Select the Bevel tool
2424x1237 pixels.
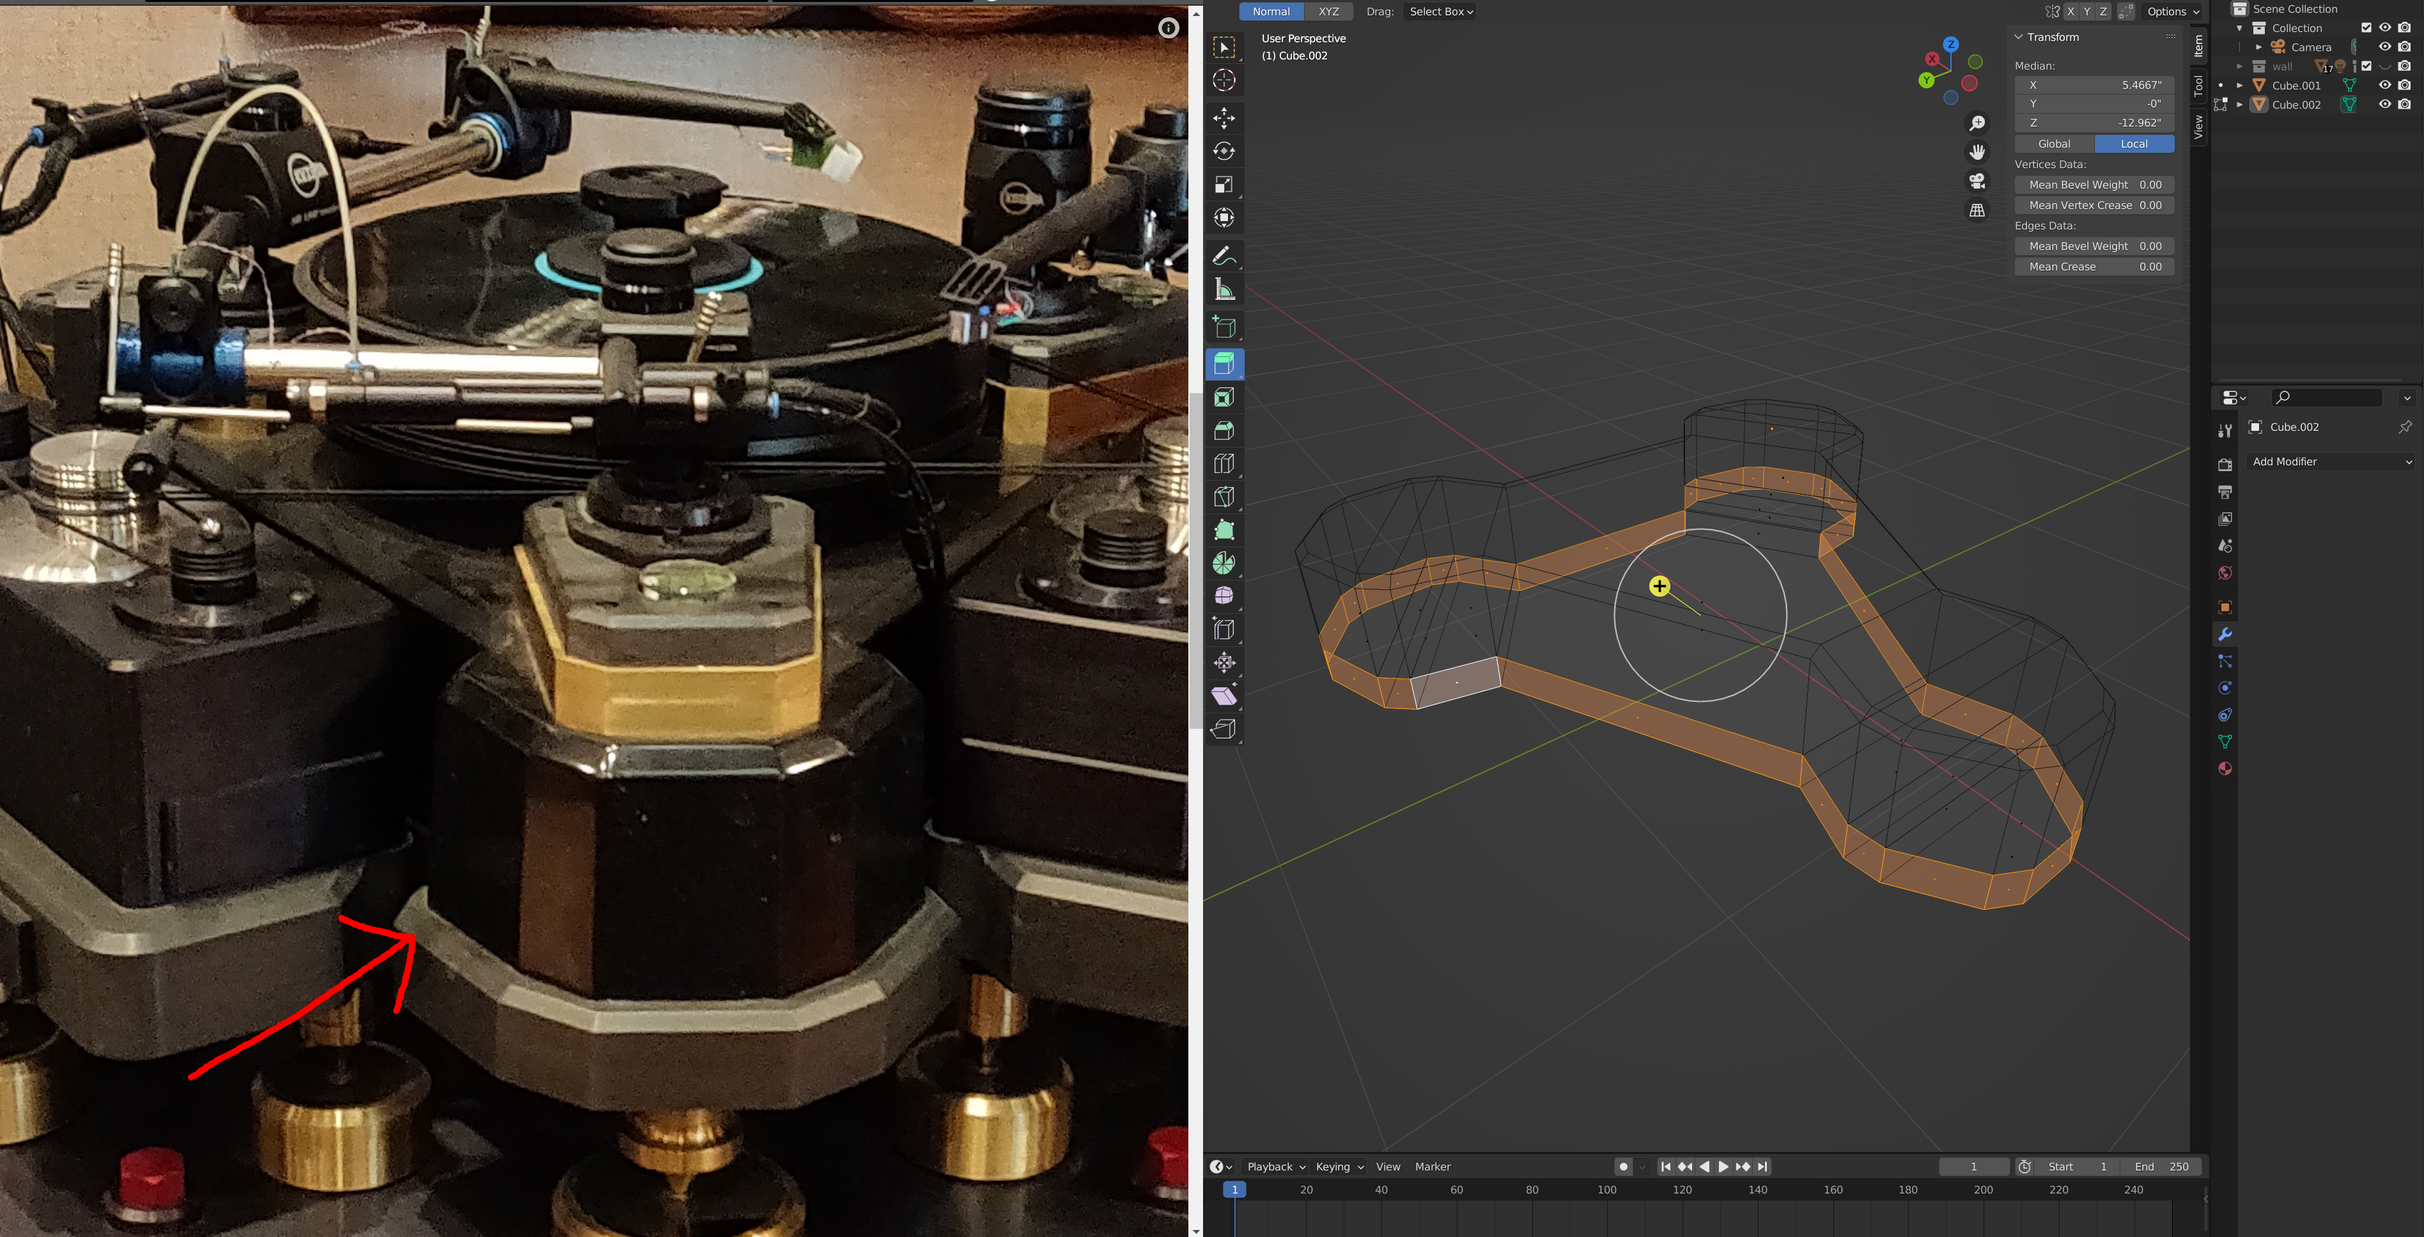(x=1224, y=430)
